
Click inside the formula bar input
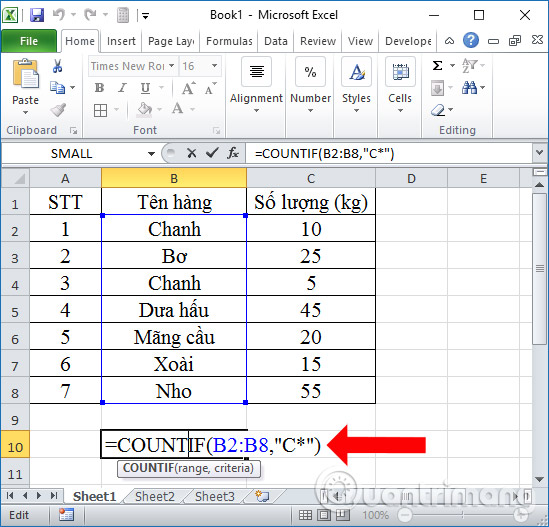389,153
